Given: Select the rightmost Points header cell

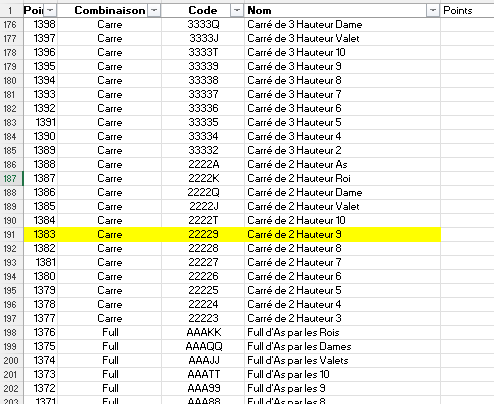Looking at the screenshot, I should [x=467, y=11].
